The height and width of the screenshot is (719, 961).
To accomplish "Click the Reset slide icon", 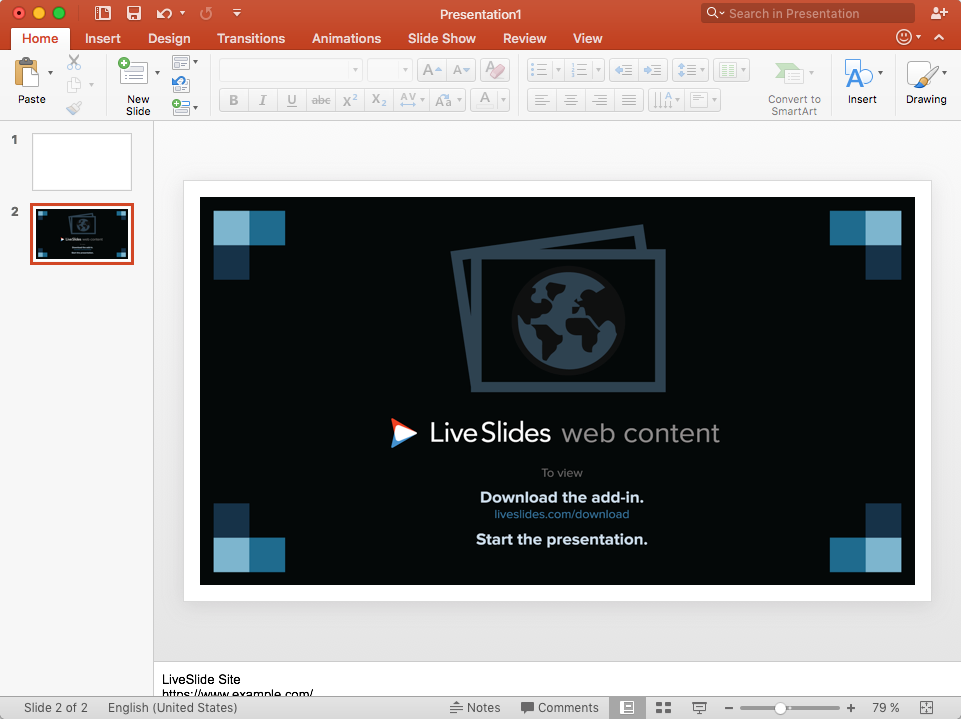I will tap(181, 85).
